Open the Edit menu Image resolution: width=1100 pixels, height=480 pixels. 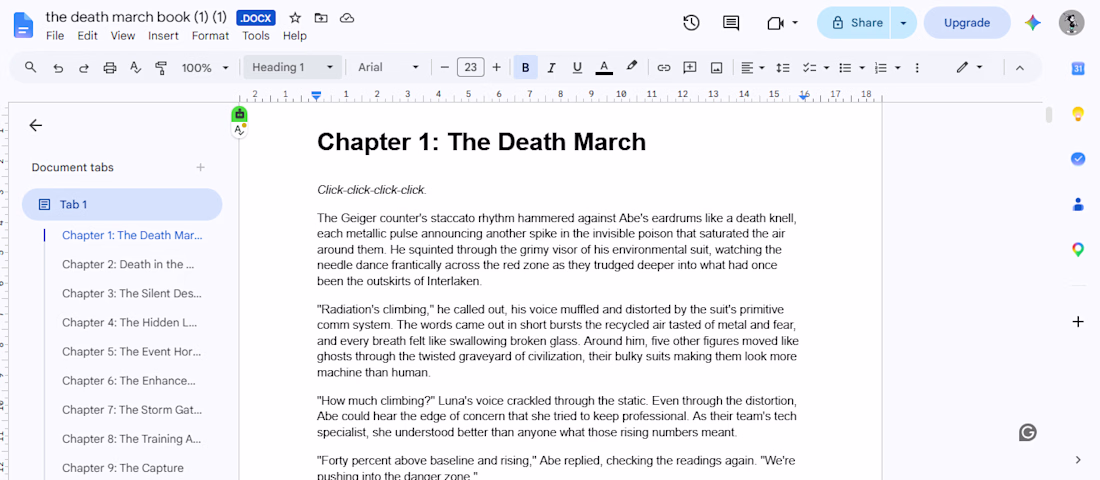point(87,36)
